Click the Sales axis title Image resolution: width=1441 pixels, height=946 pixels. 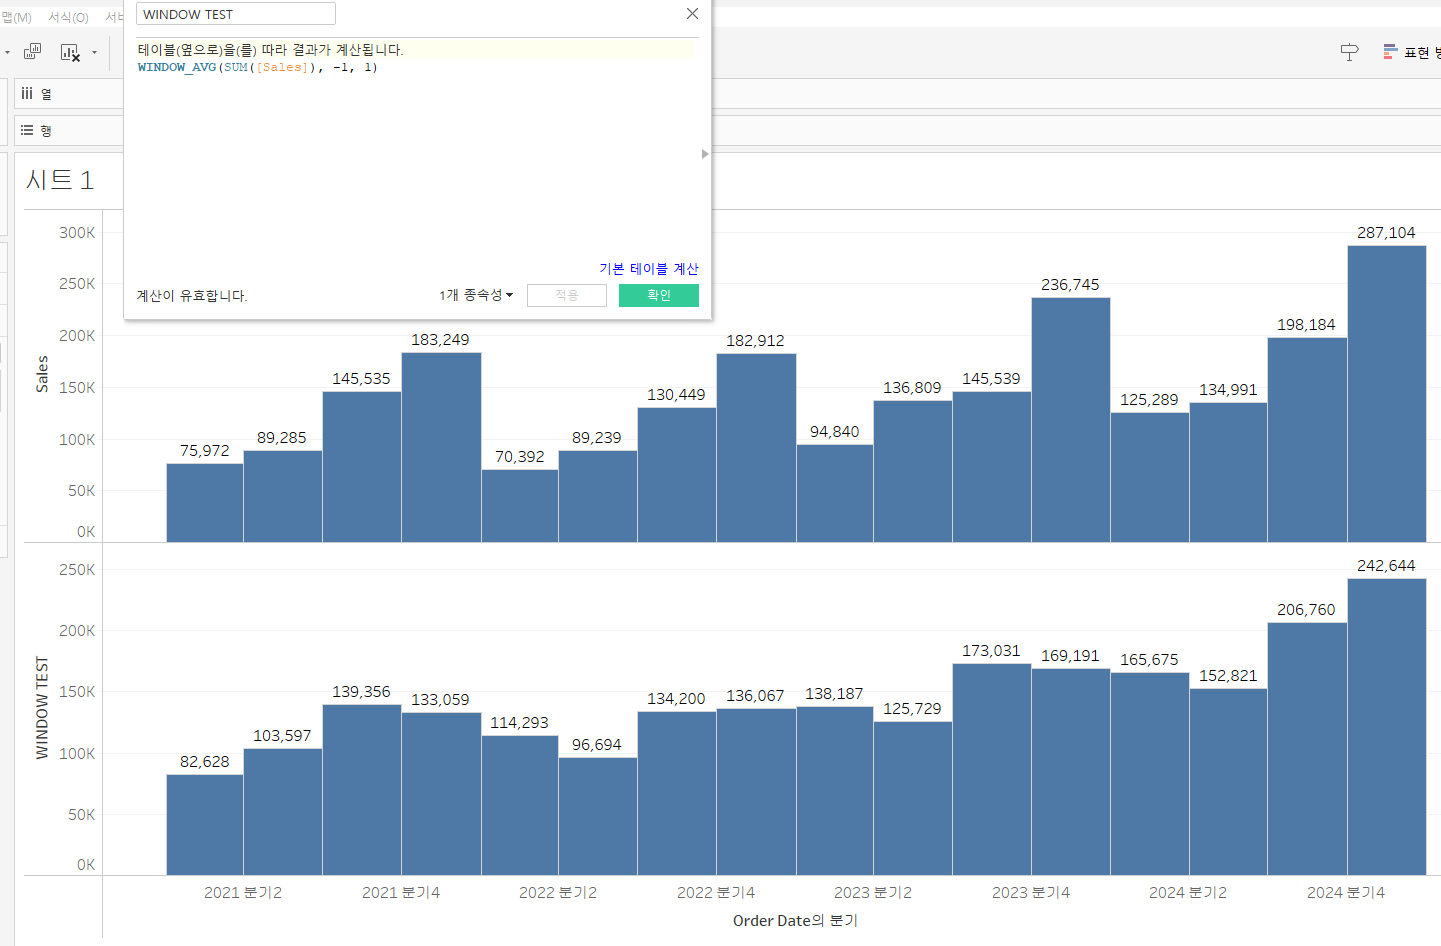pos(42,373)
